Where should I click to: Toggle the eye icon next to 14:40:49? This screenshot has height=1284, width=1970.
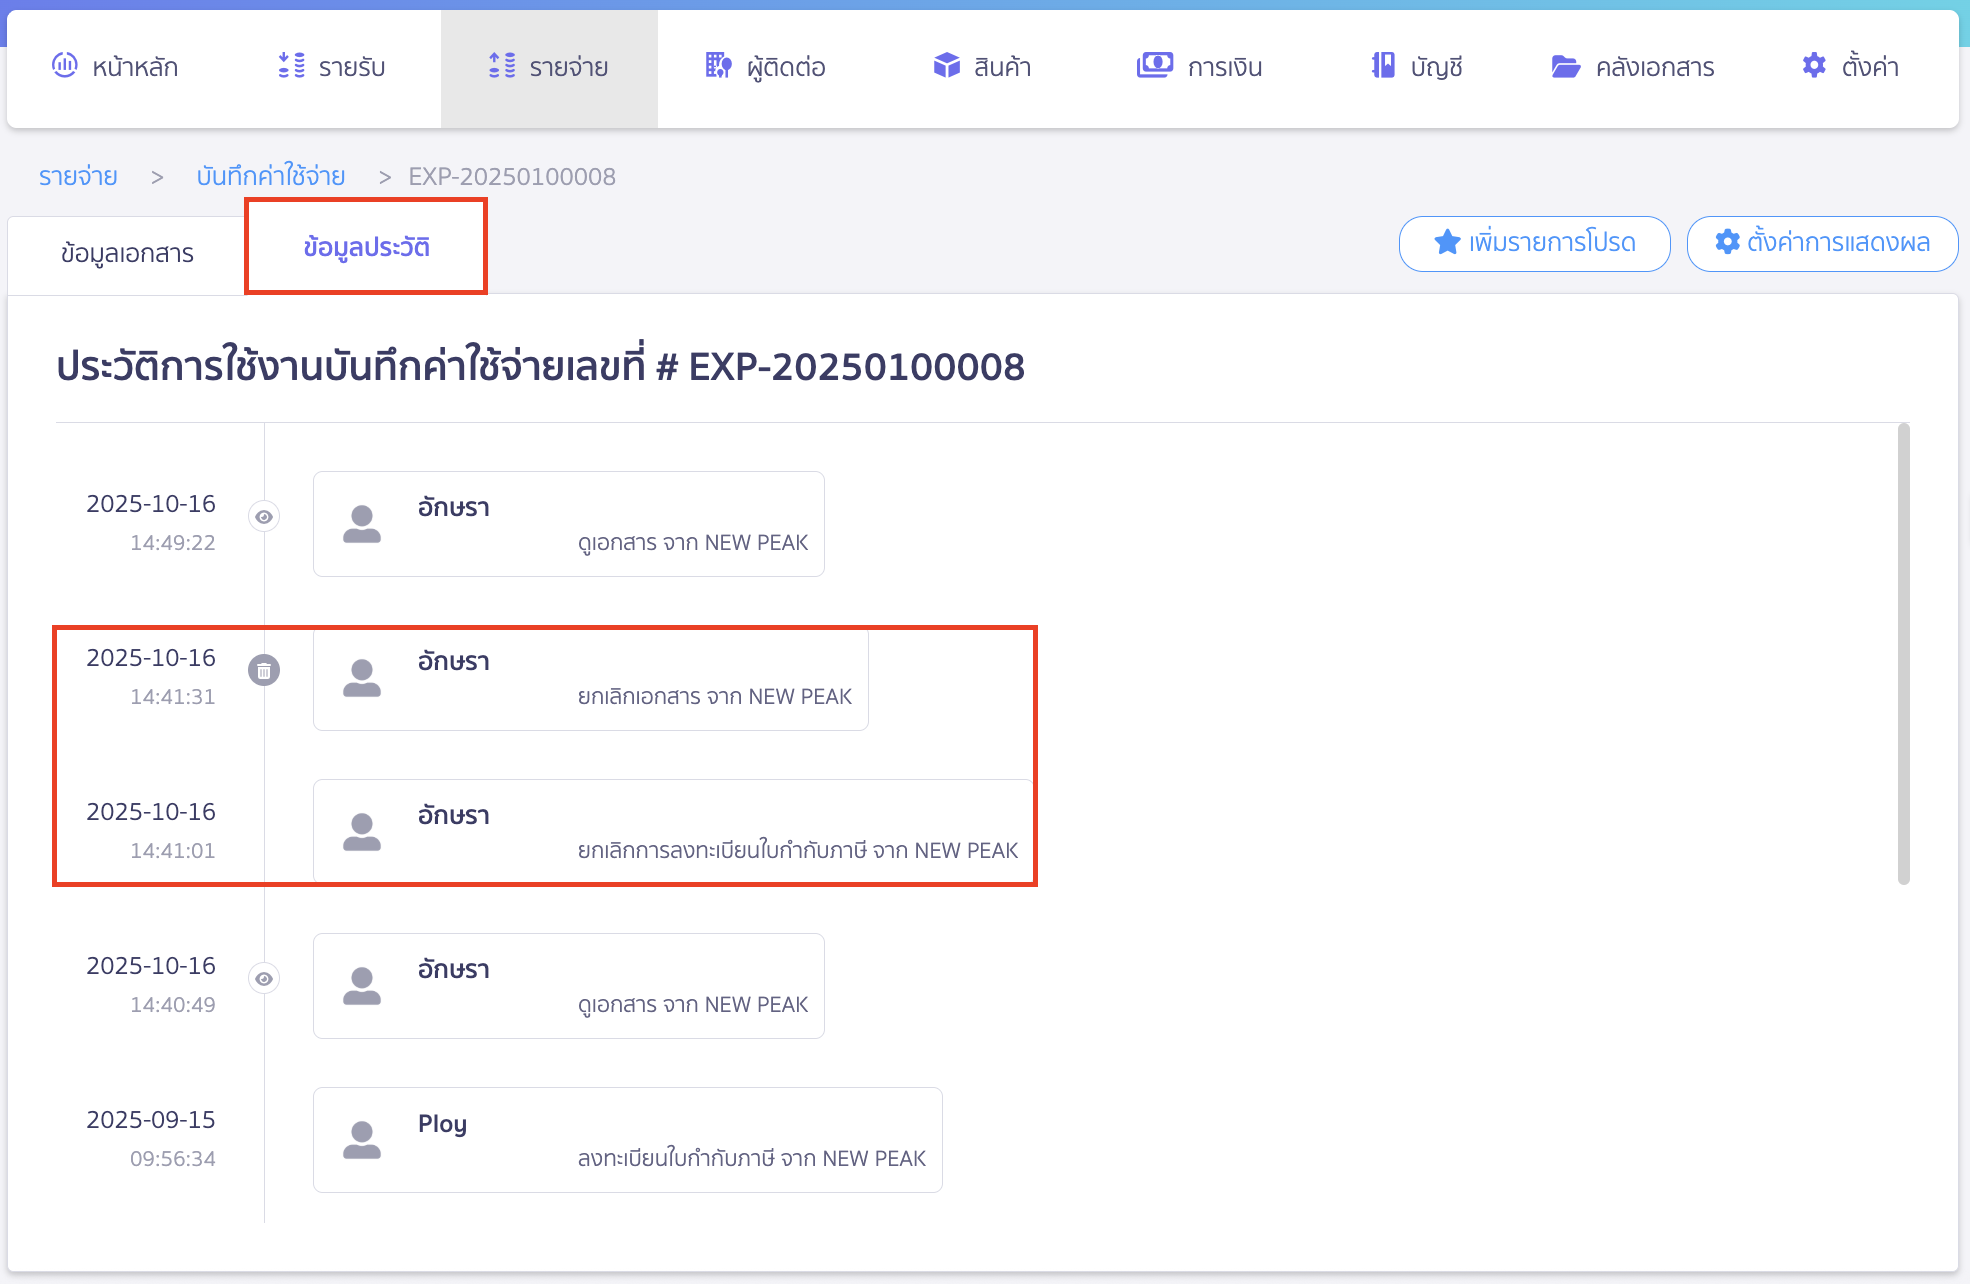pyautogui.click(x=263, y=978)
